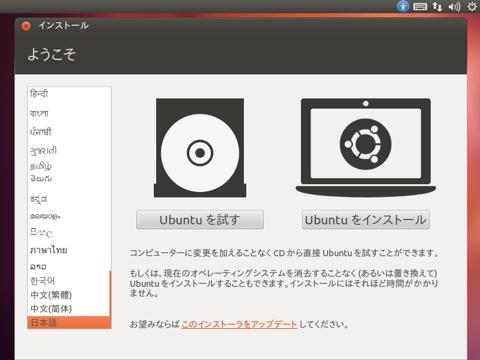Viewport: 480px width, 360px height.
Task: Select 中文(简体) in the language list
Action: tap(68, 309)
